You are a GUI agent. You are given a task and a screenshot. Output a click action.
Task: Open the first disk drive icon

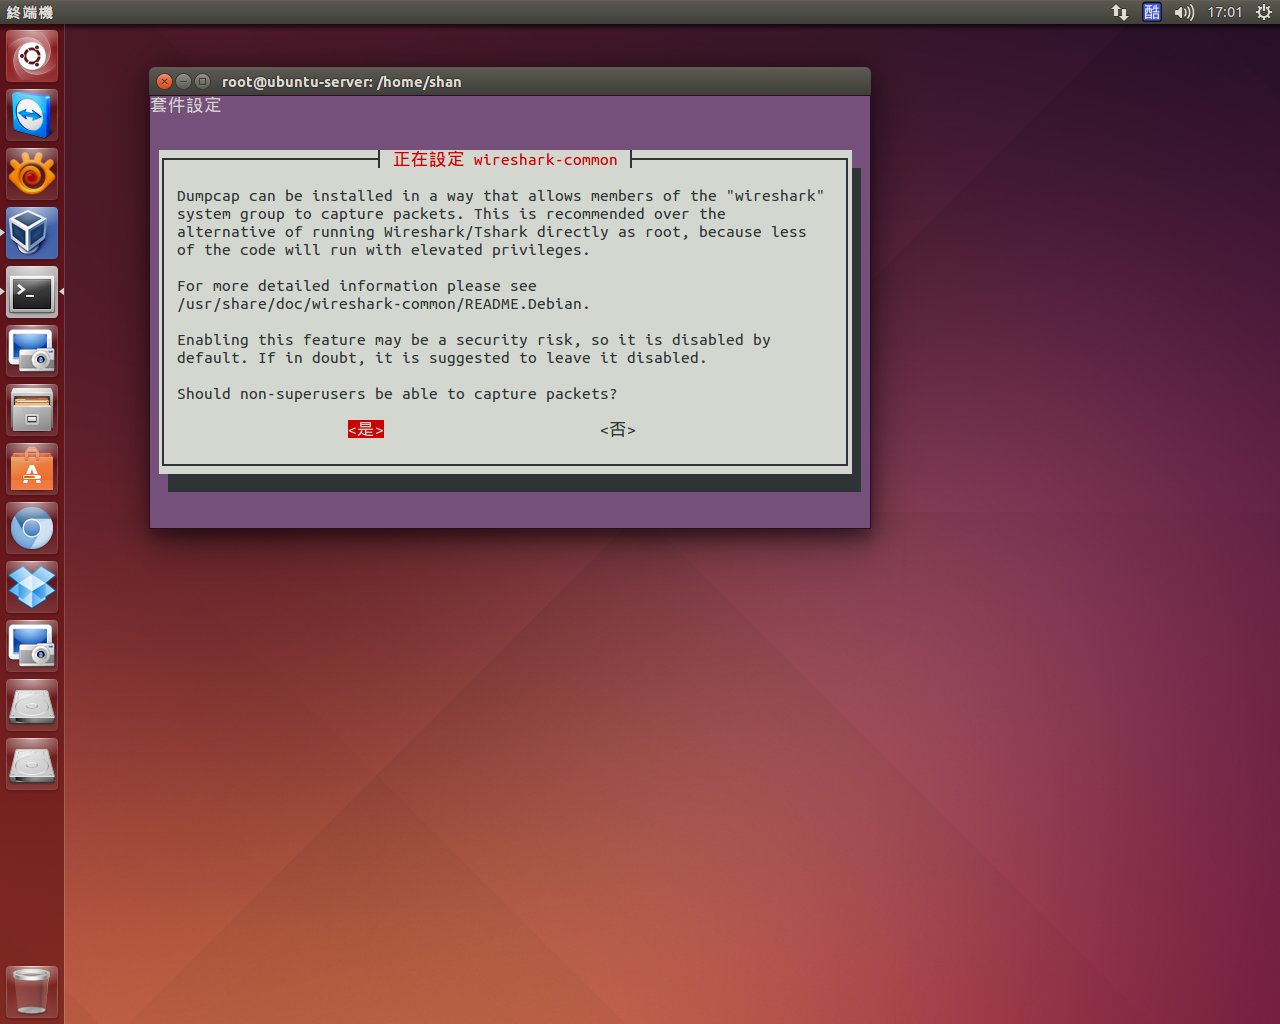tap(32, 705)
